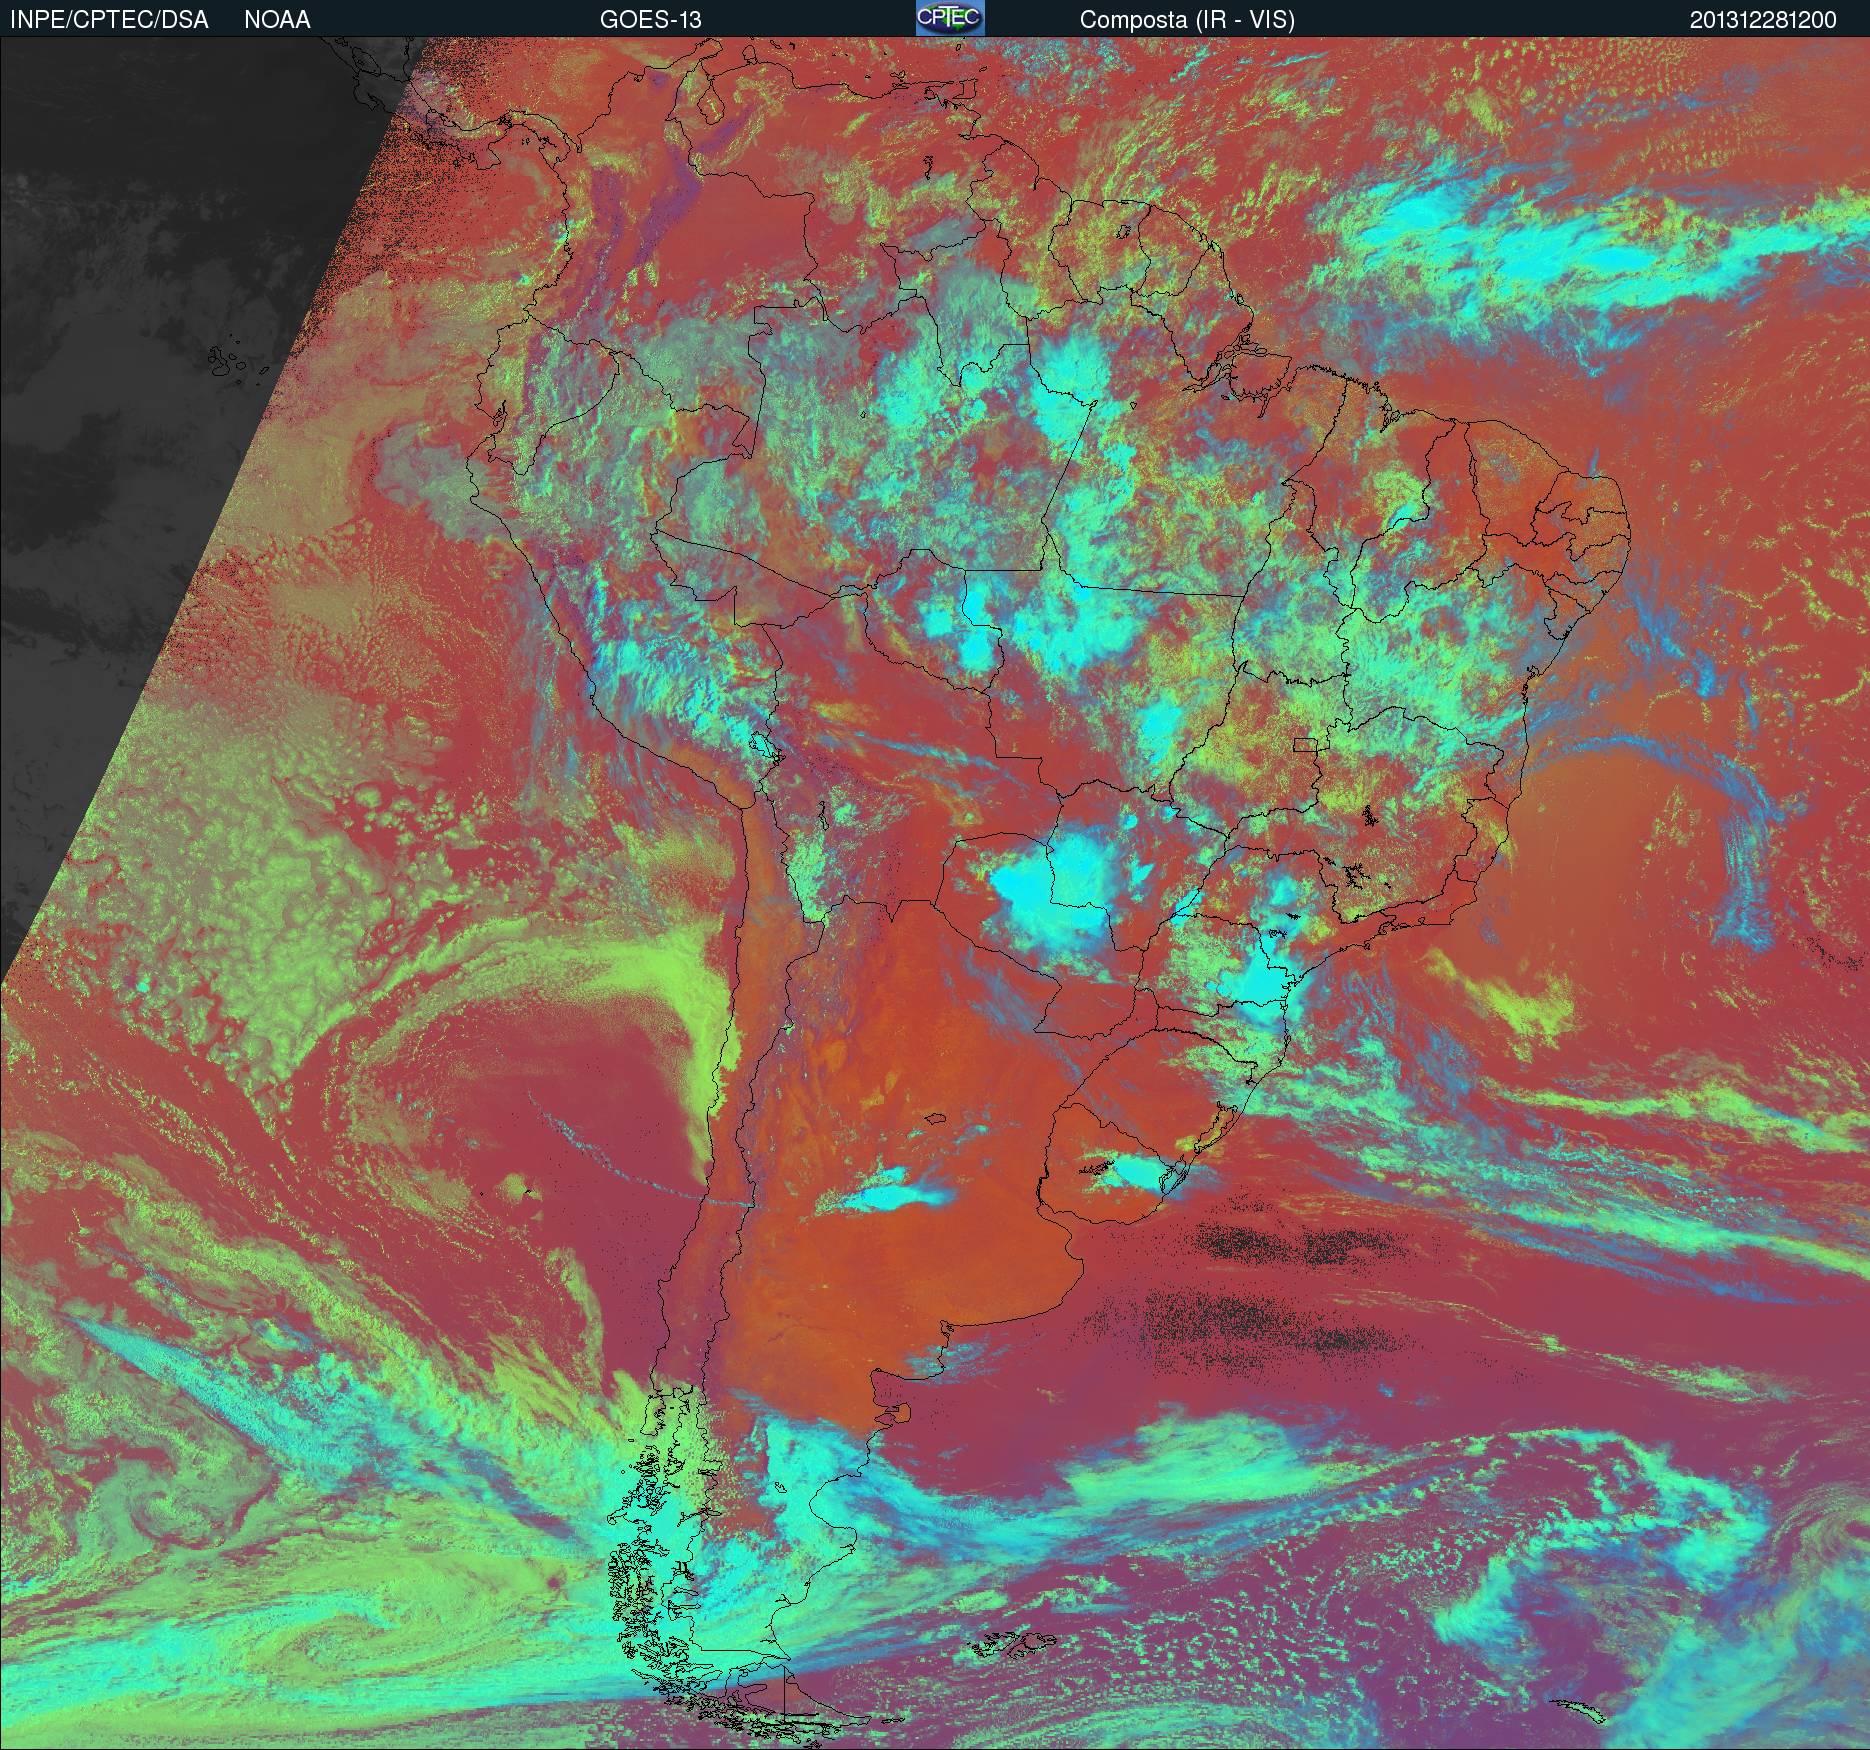Select the 201312281200 timestamp

(x=1763, y=20)
